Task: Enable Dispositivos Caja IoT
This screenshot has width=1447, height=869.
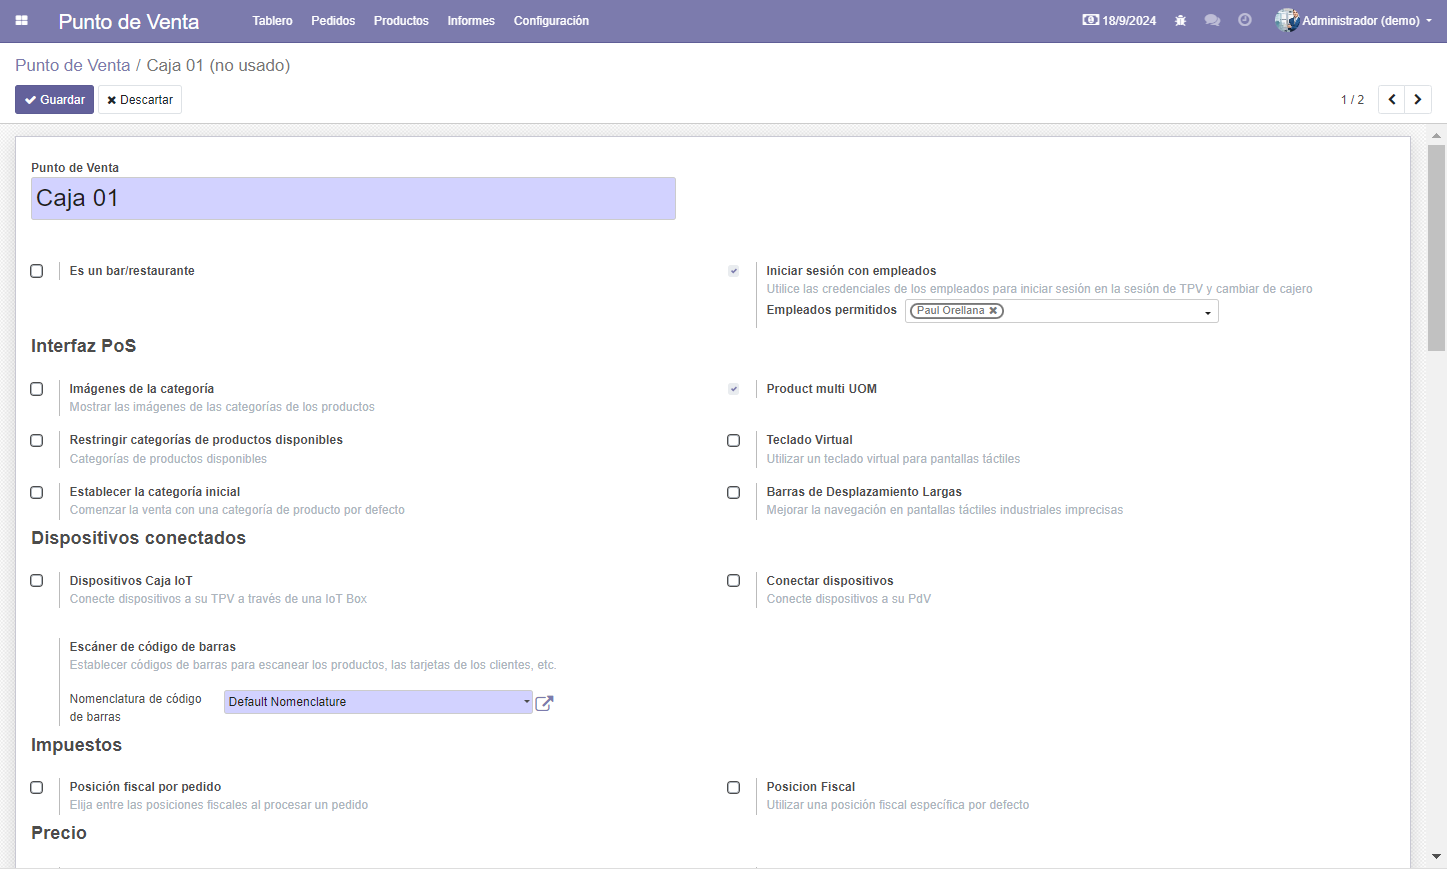Action: coord(37,581)
